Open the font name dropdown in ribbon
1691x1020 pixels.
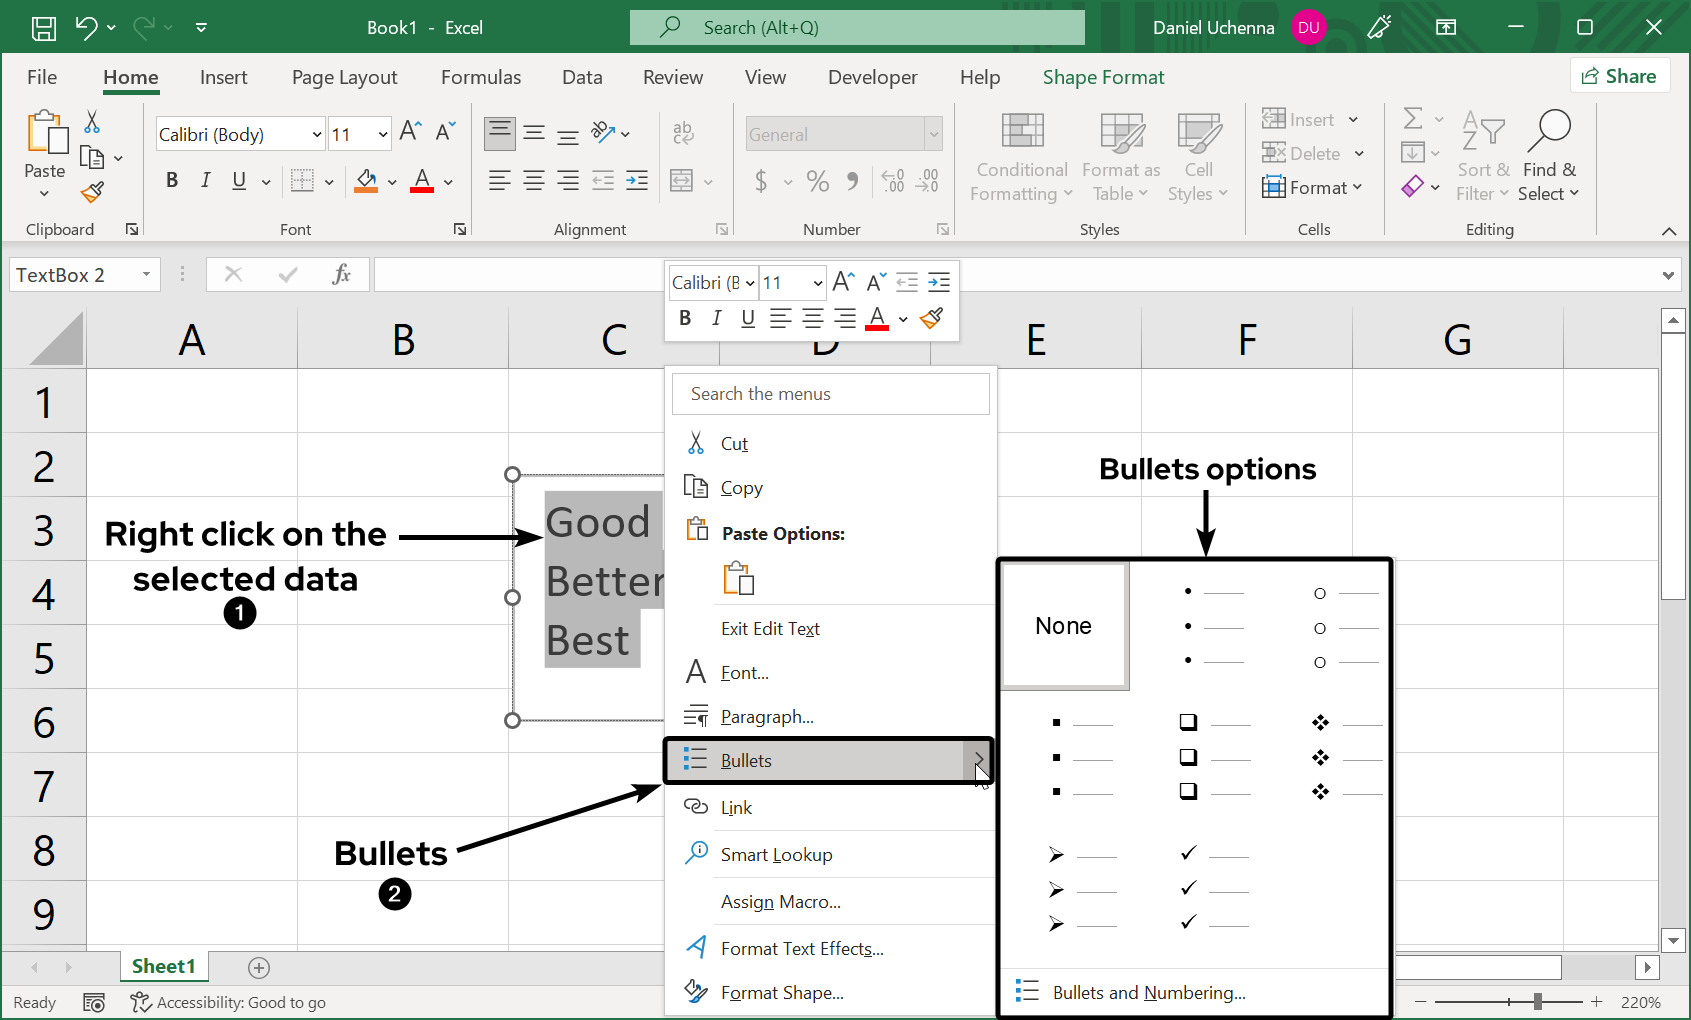click(317, 134)
